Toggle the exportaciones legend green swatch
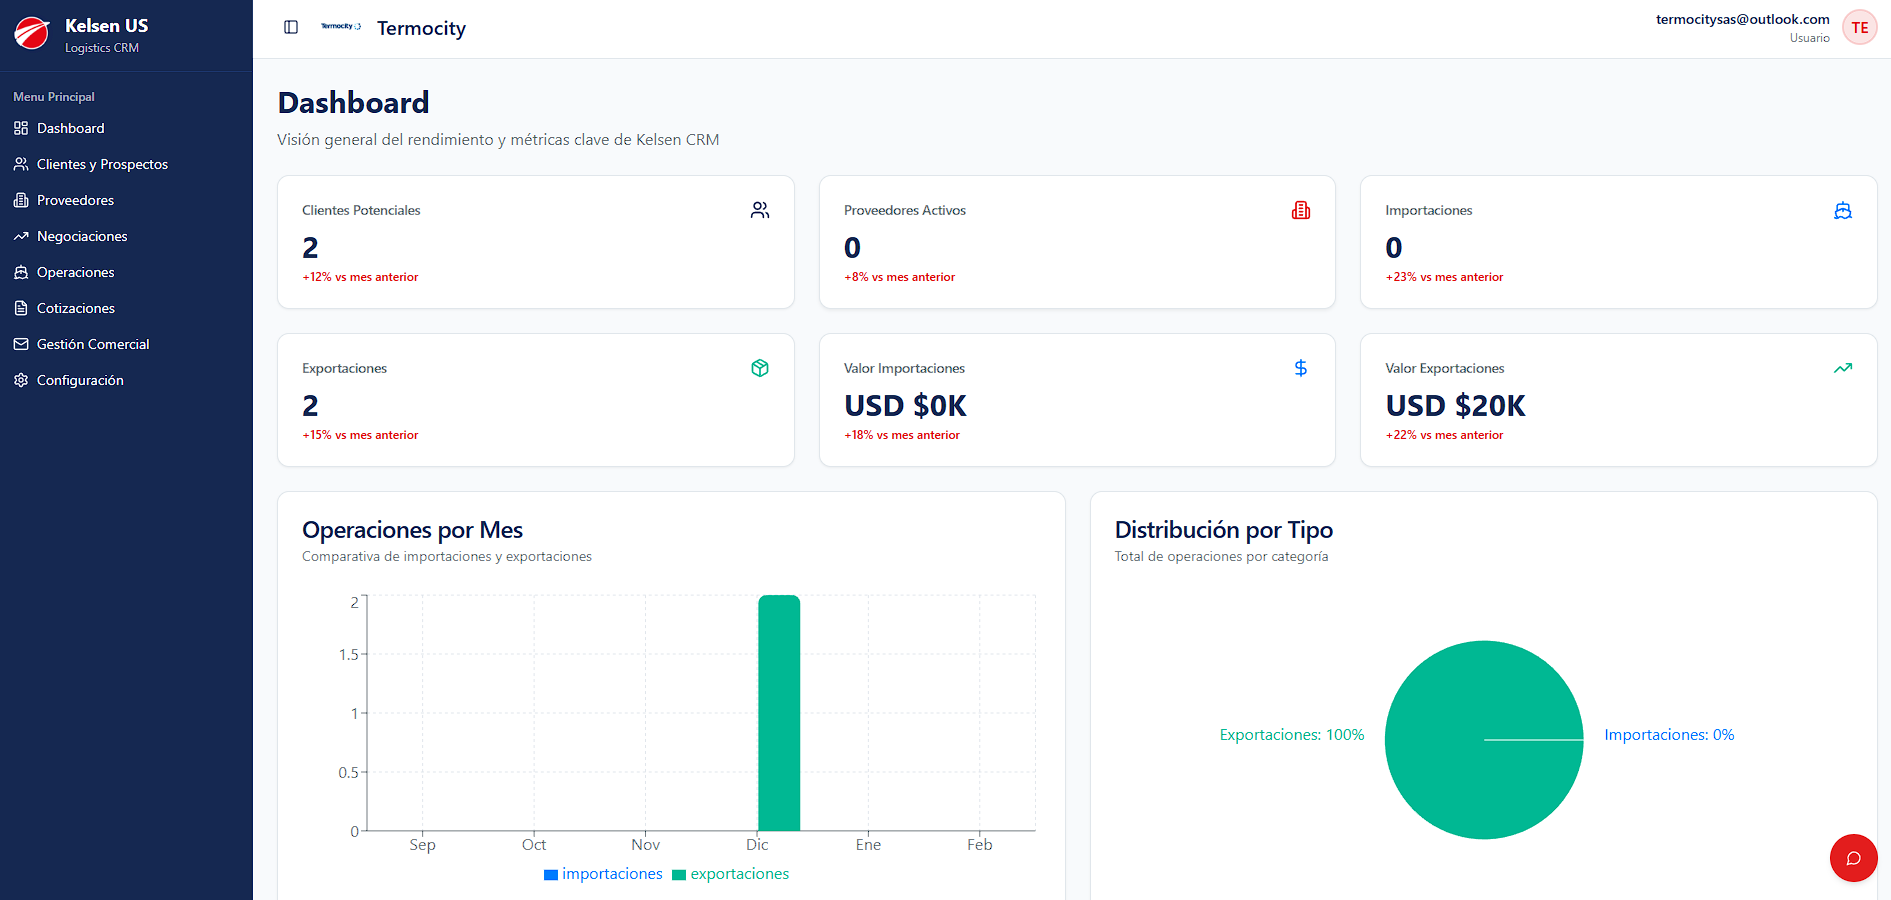Viewport: 1891px width, 900px height. [679, 875]
